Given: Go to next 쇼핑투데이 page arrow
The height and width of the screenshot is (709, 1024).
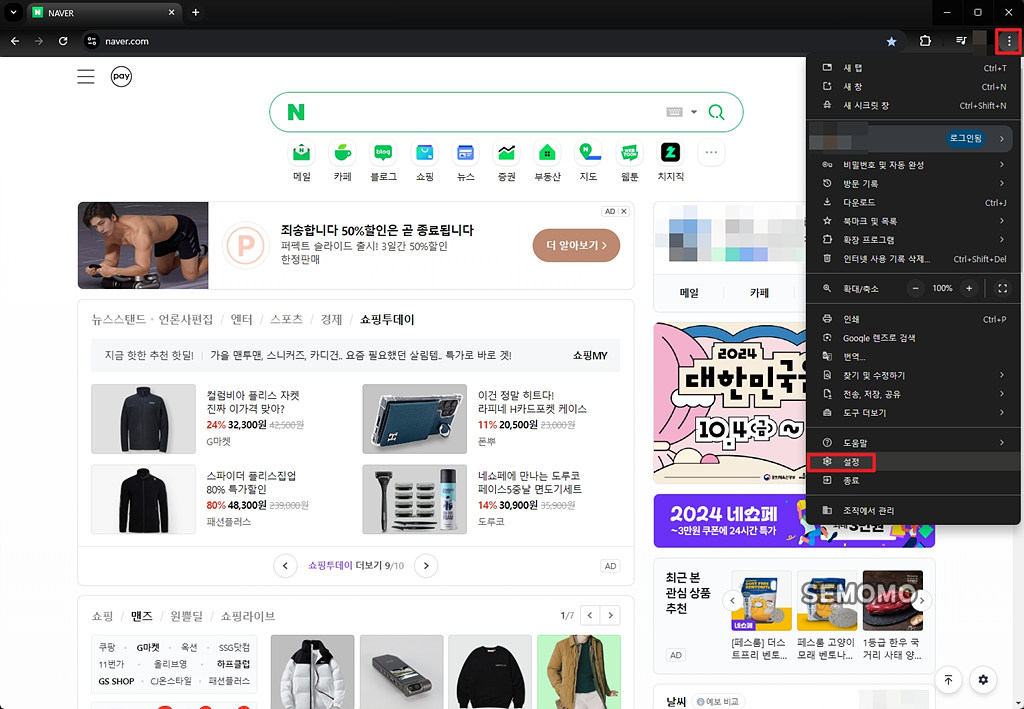Looking at the screenshot, I should 426,565.
